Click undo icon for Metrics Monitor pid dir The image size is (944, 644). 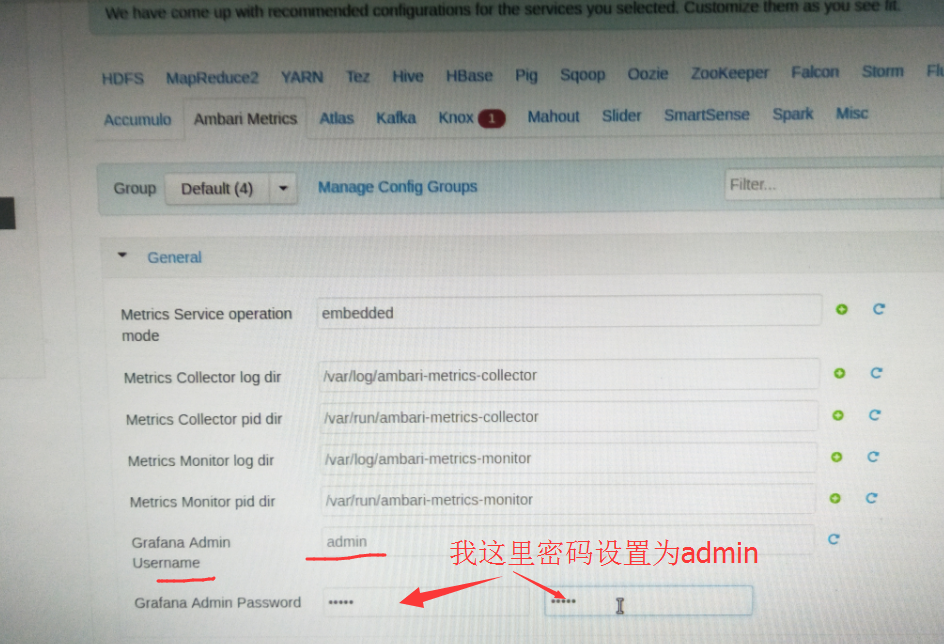871,498
